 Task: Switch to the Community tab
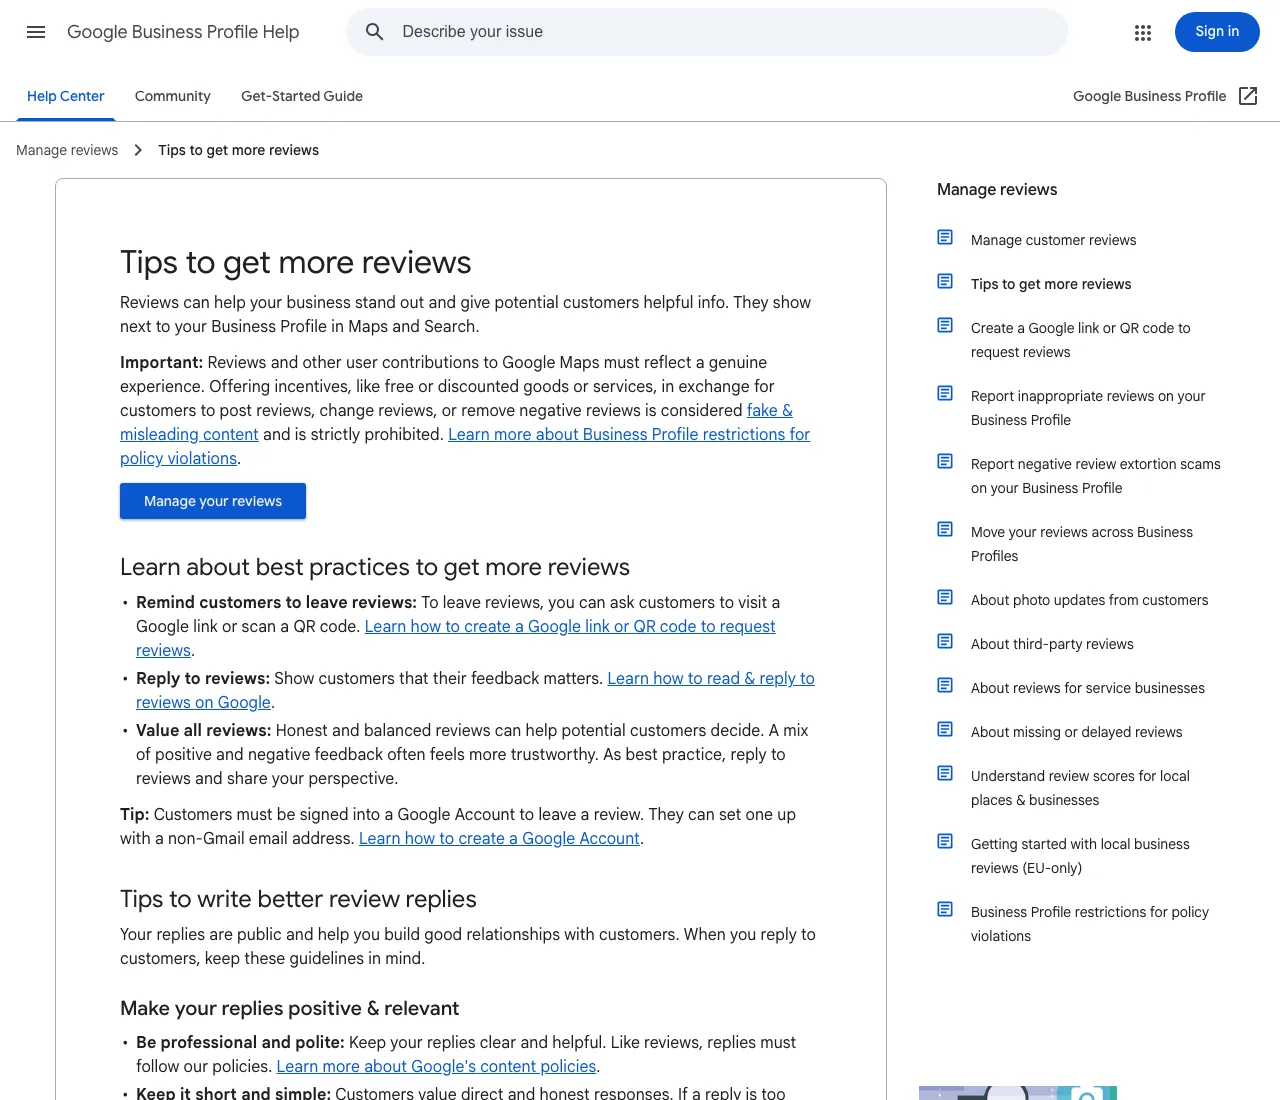coord(173,96)
